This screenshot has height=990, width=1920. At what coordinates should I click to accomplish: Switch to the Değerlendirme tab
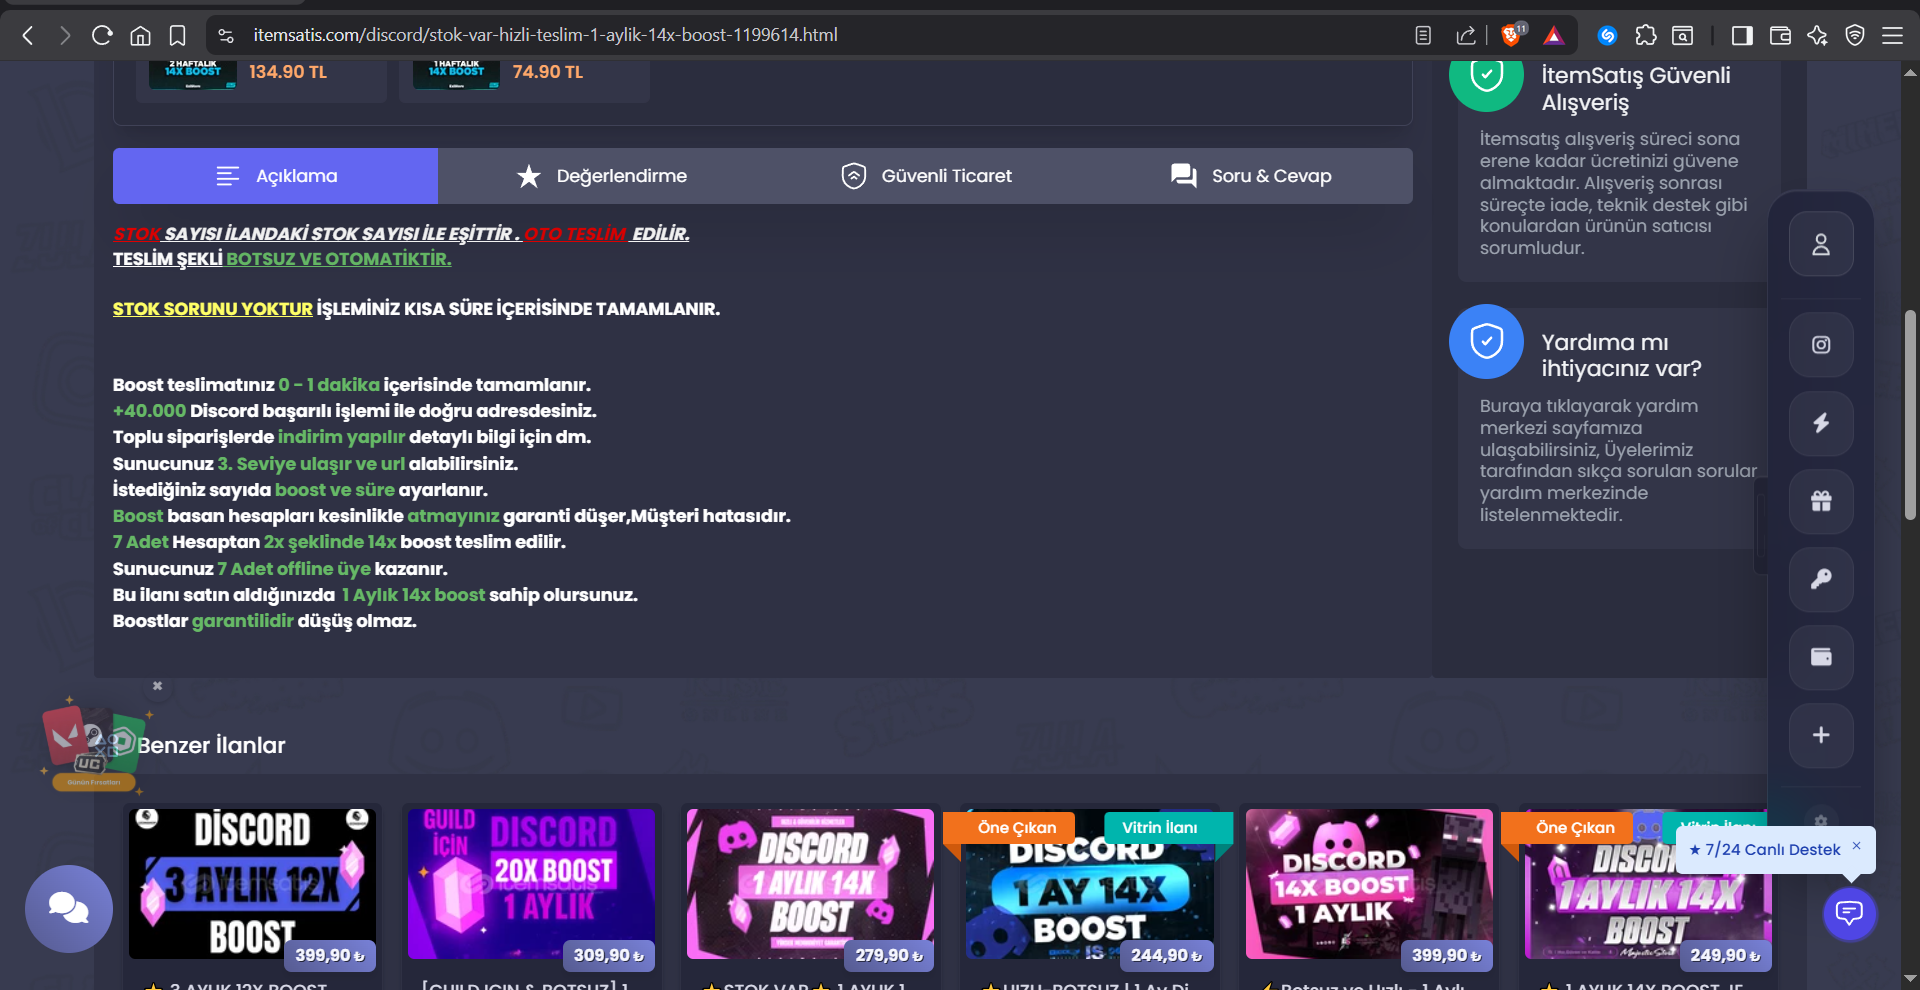click(600, 176)
